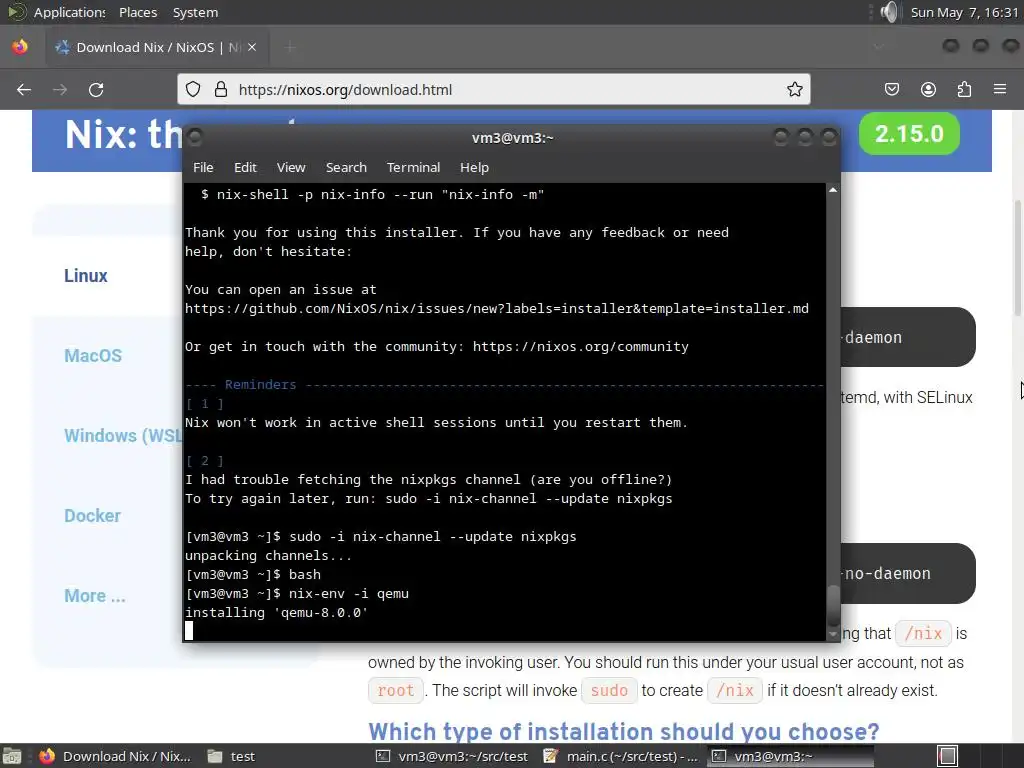Switch to main.c editor taskbar entry
Image resolution: width=1024 pixels, height=768 pixels.
(622, 756)
